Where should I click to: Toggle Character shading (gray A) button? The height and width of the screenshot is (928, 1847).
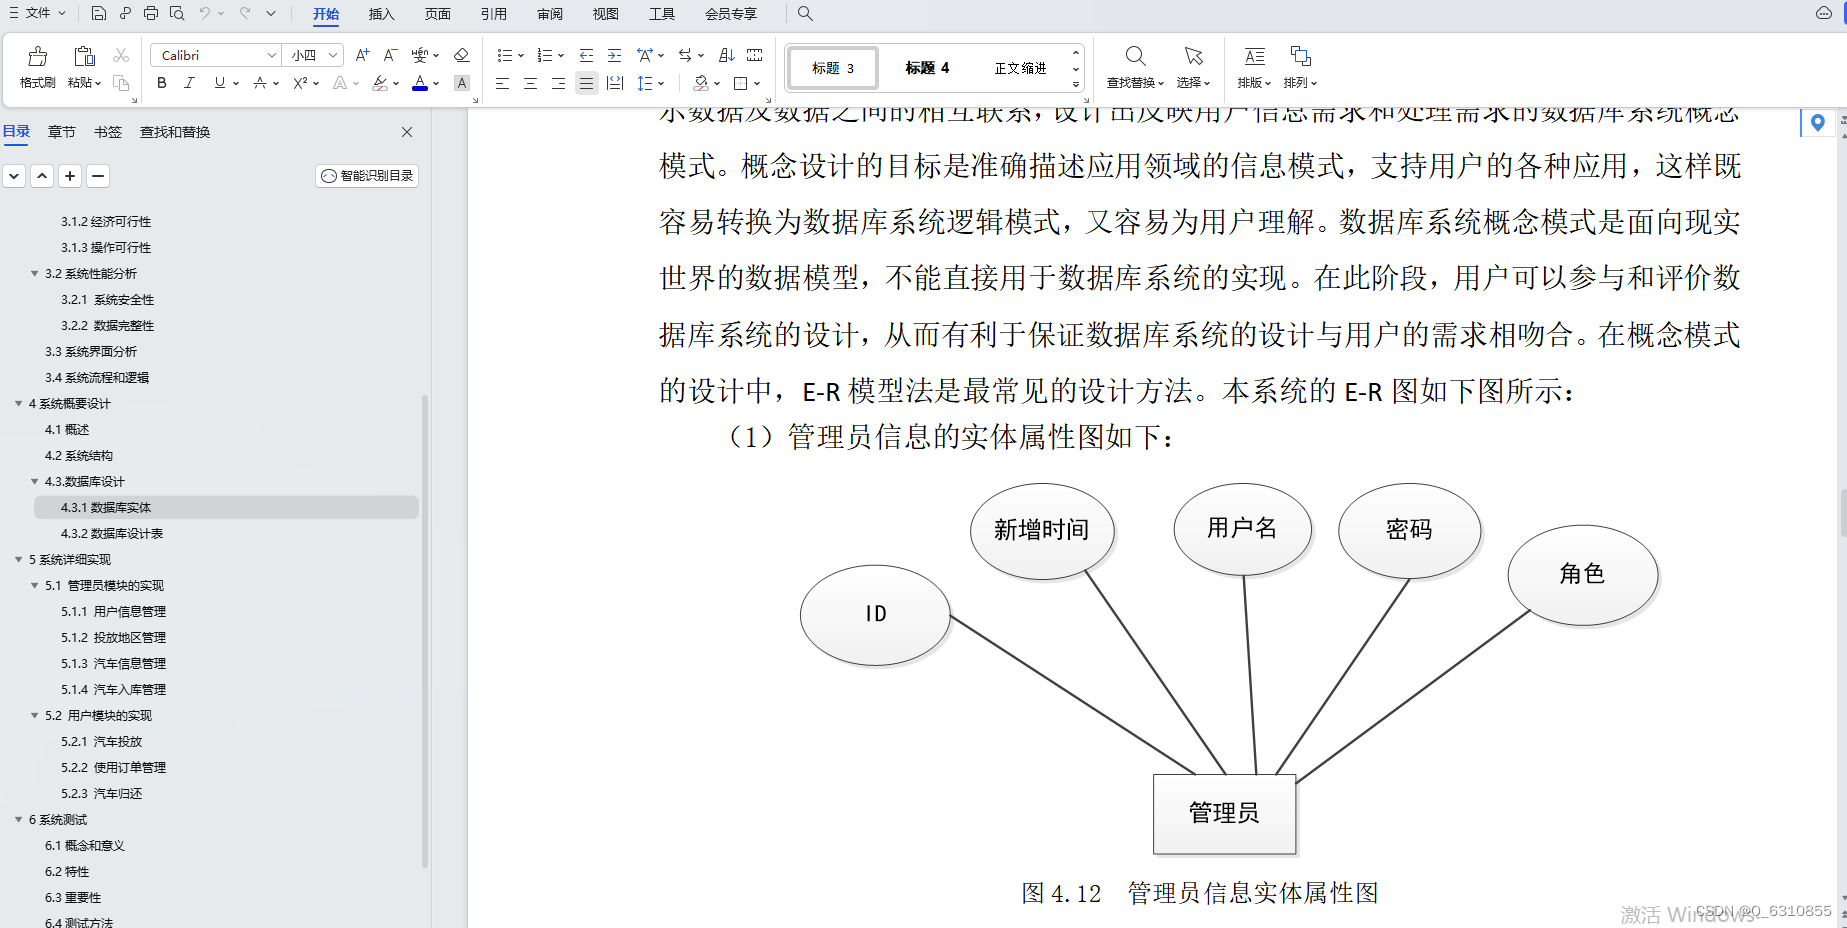tap(461, 83)
